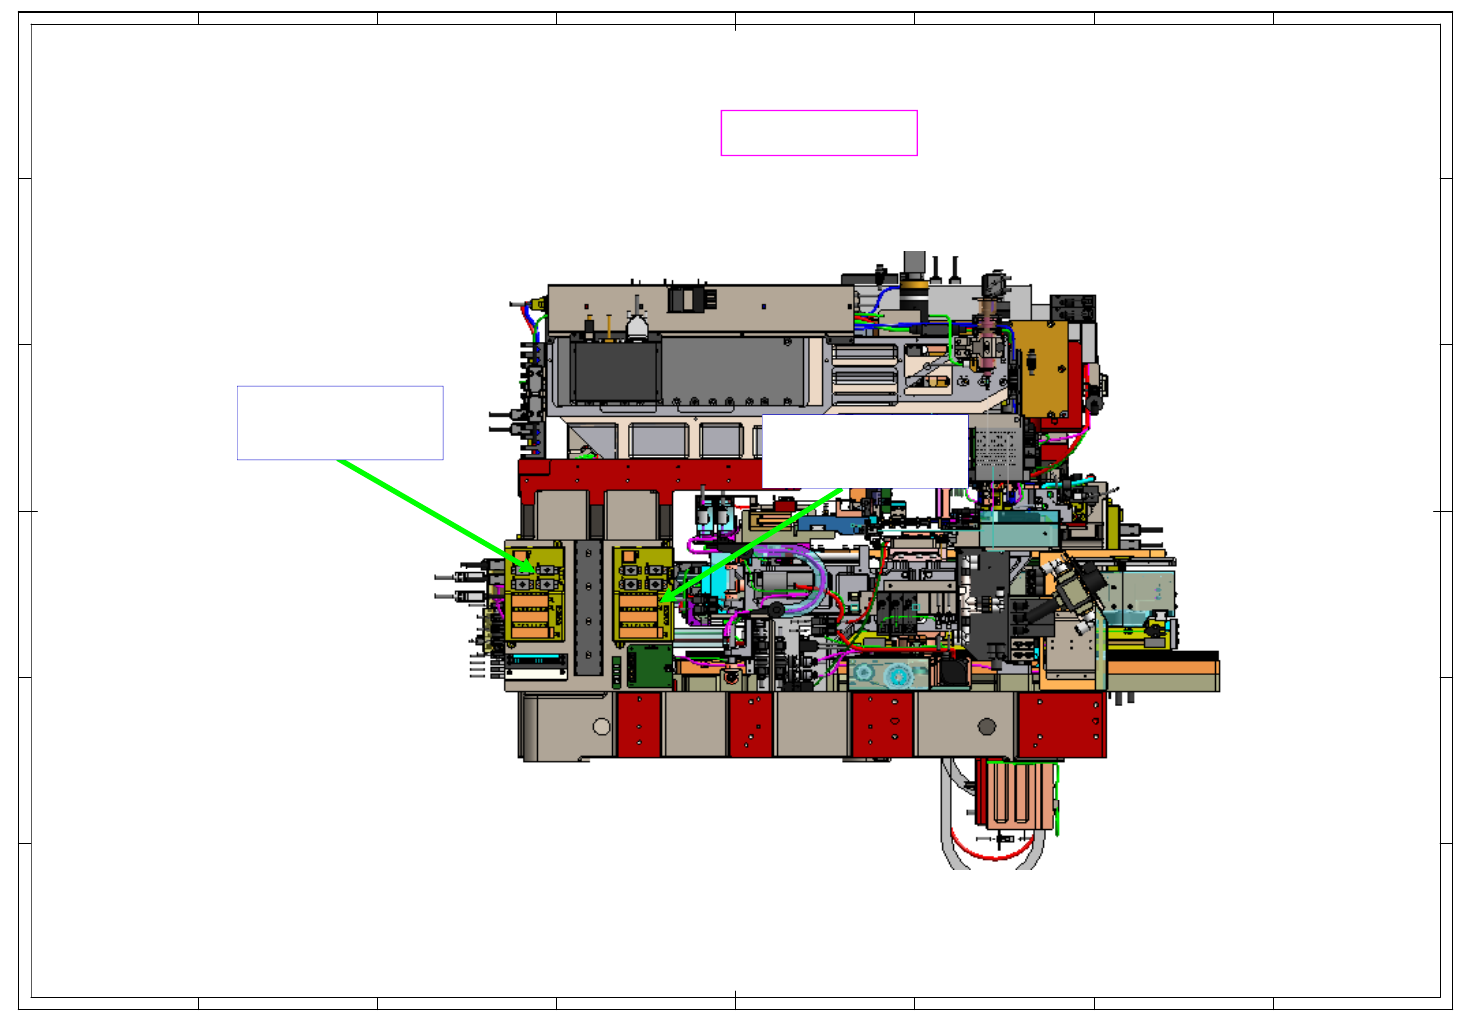
Task: Select the empty magenta-bordered text box
Action: (819, 133)
